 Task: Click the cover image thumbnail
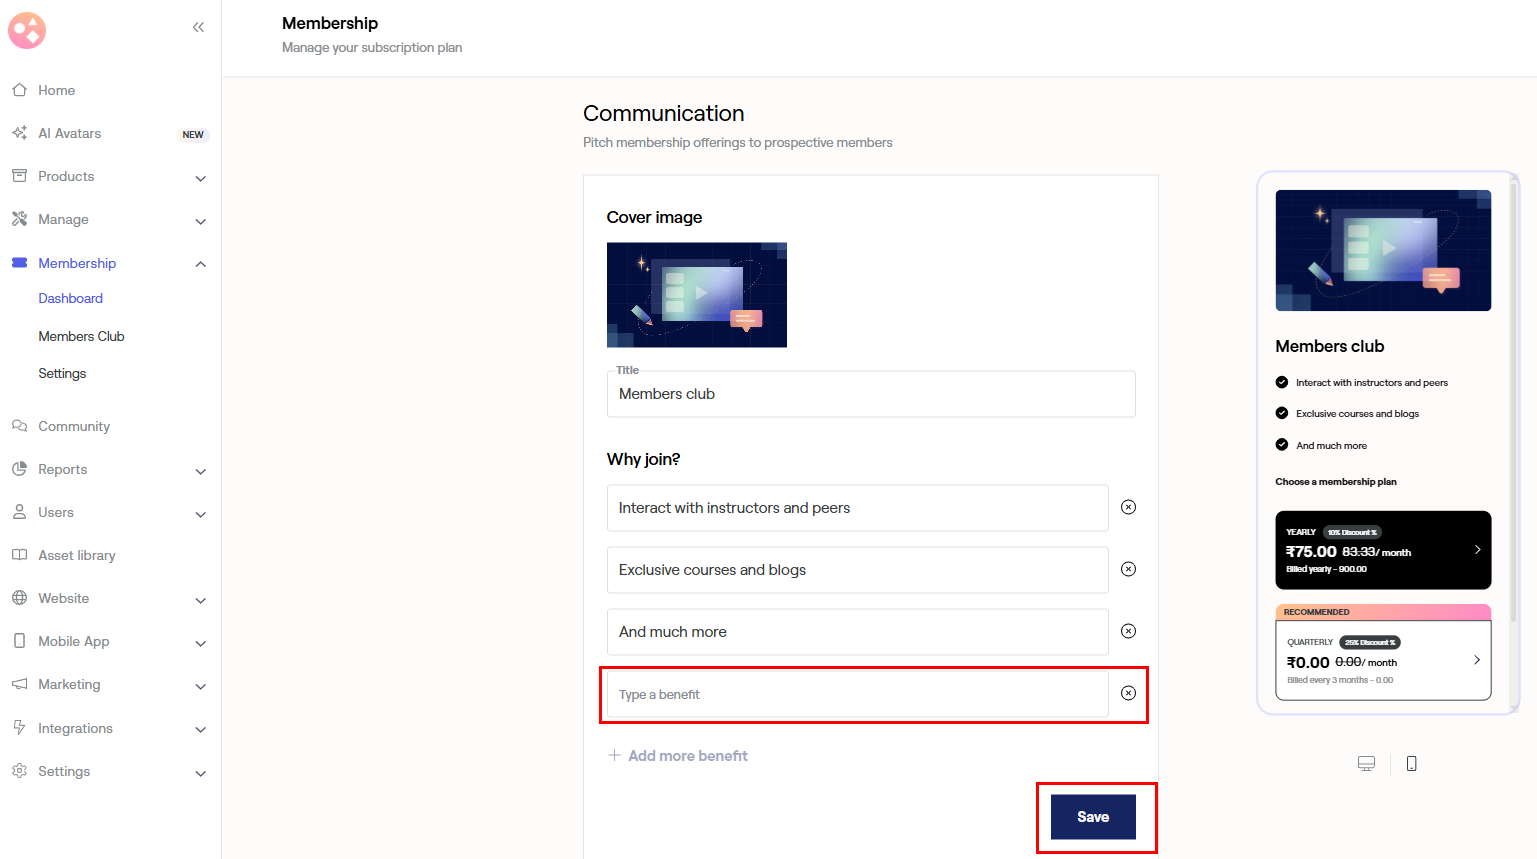696,295
